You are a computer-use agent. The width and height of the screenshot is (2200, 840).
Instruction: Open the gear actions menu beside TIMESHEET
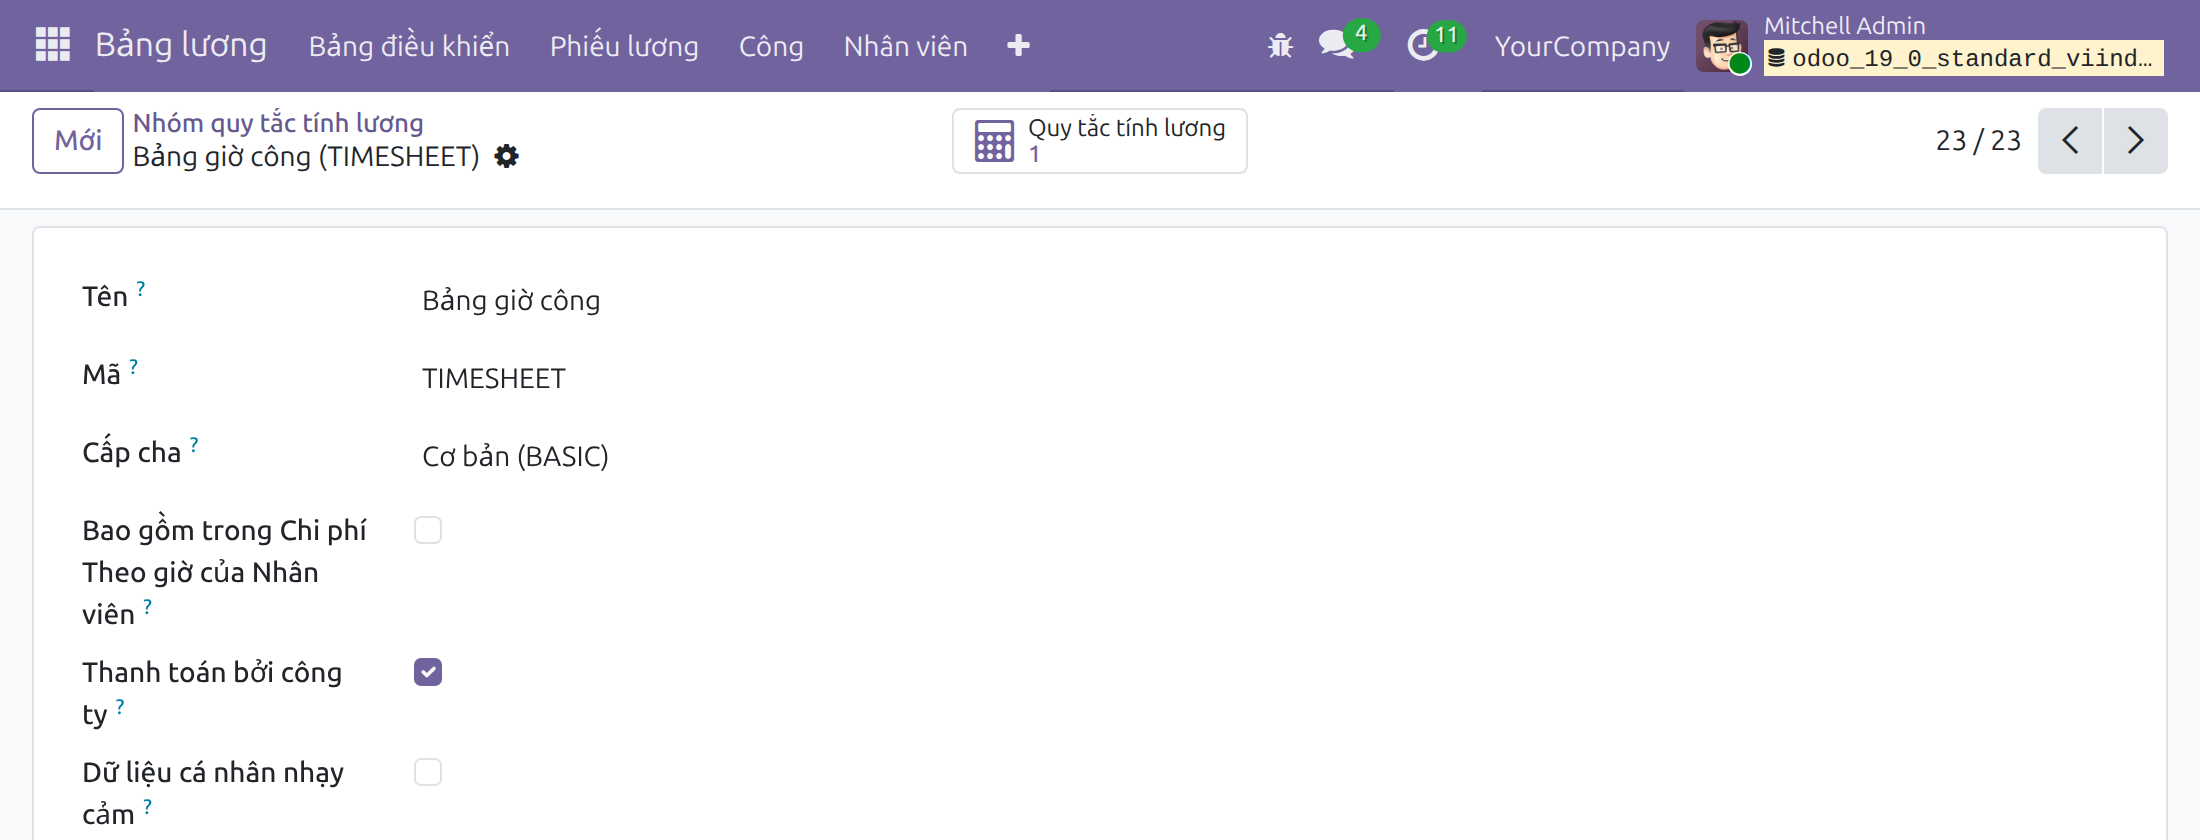coord(507,157)
